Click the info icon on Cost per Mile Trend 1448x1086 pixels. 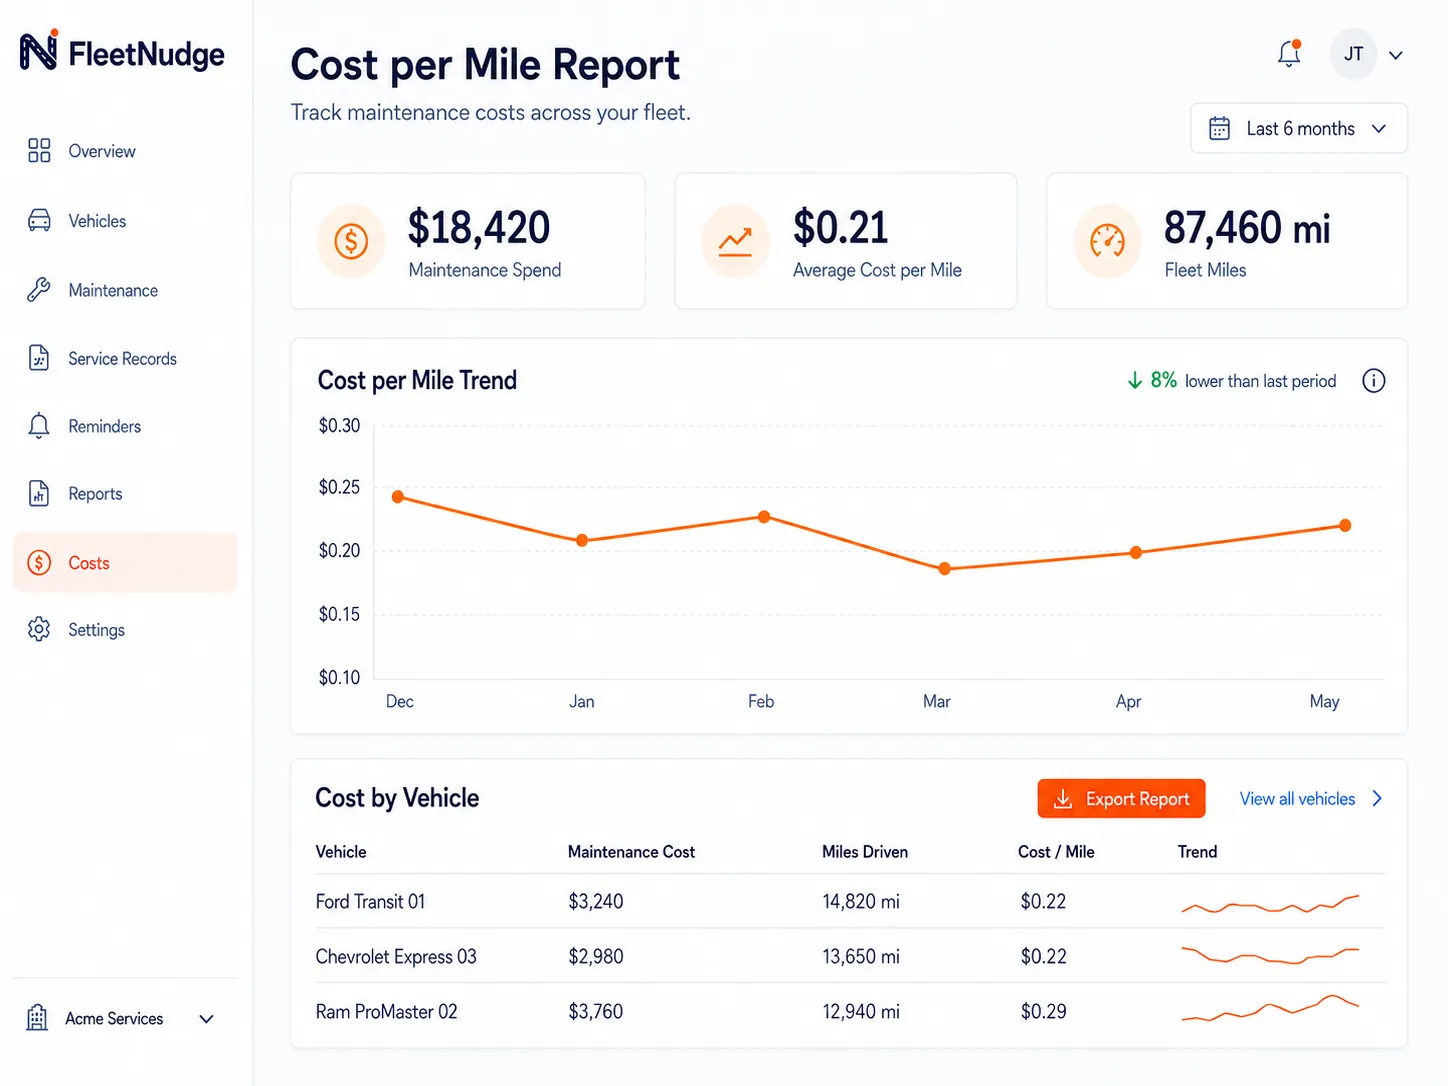coord(1374,381)
